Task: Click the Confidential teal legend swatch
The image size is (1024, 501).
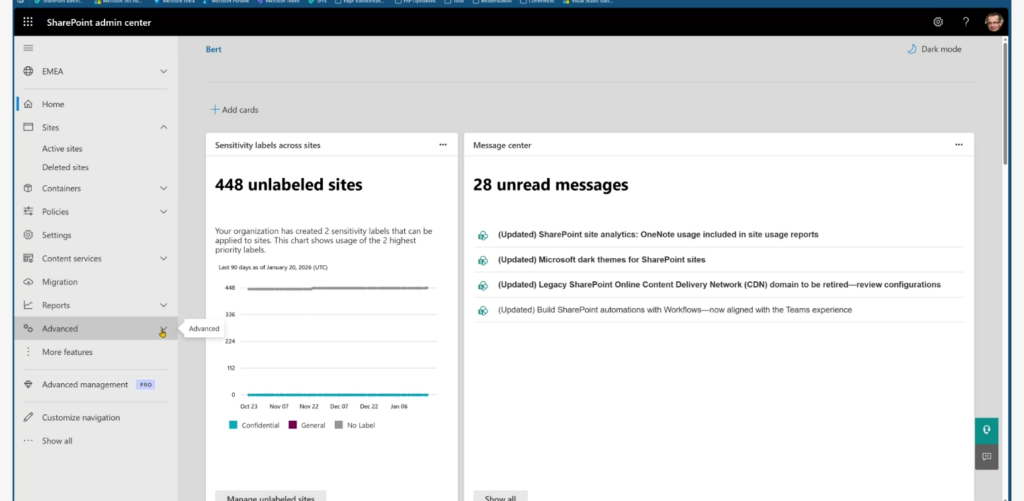Action: (x=233, y=425)
